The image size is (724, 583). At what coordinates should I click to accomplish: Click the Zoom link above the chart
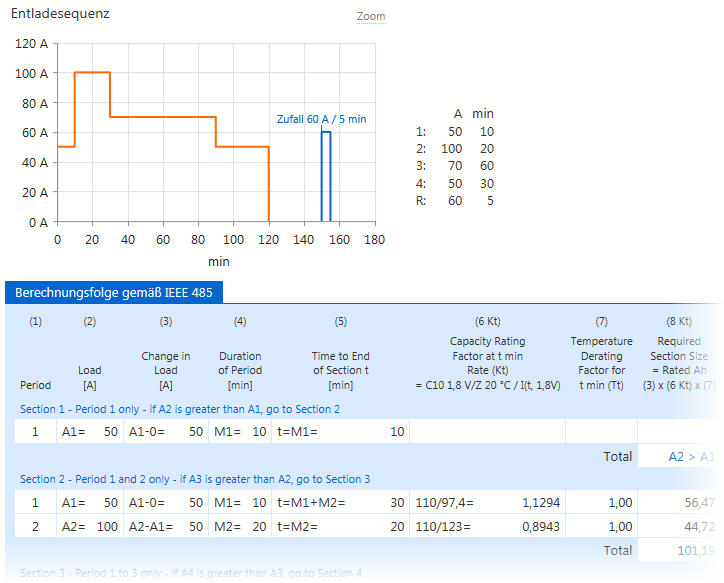pos(371,17)
